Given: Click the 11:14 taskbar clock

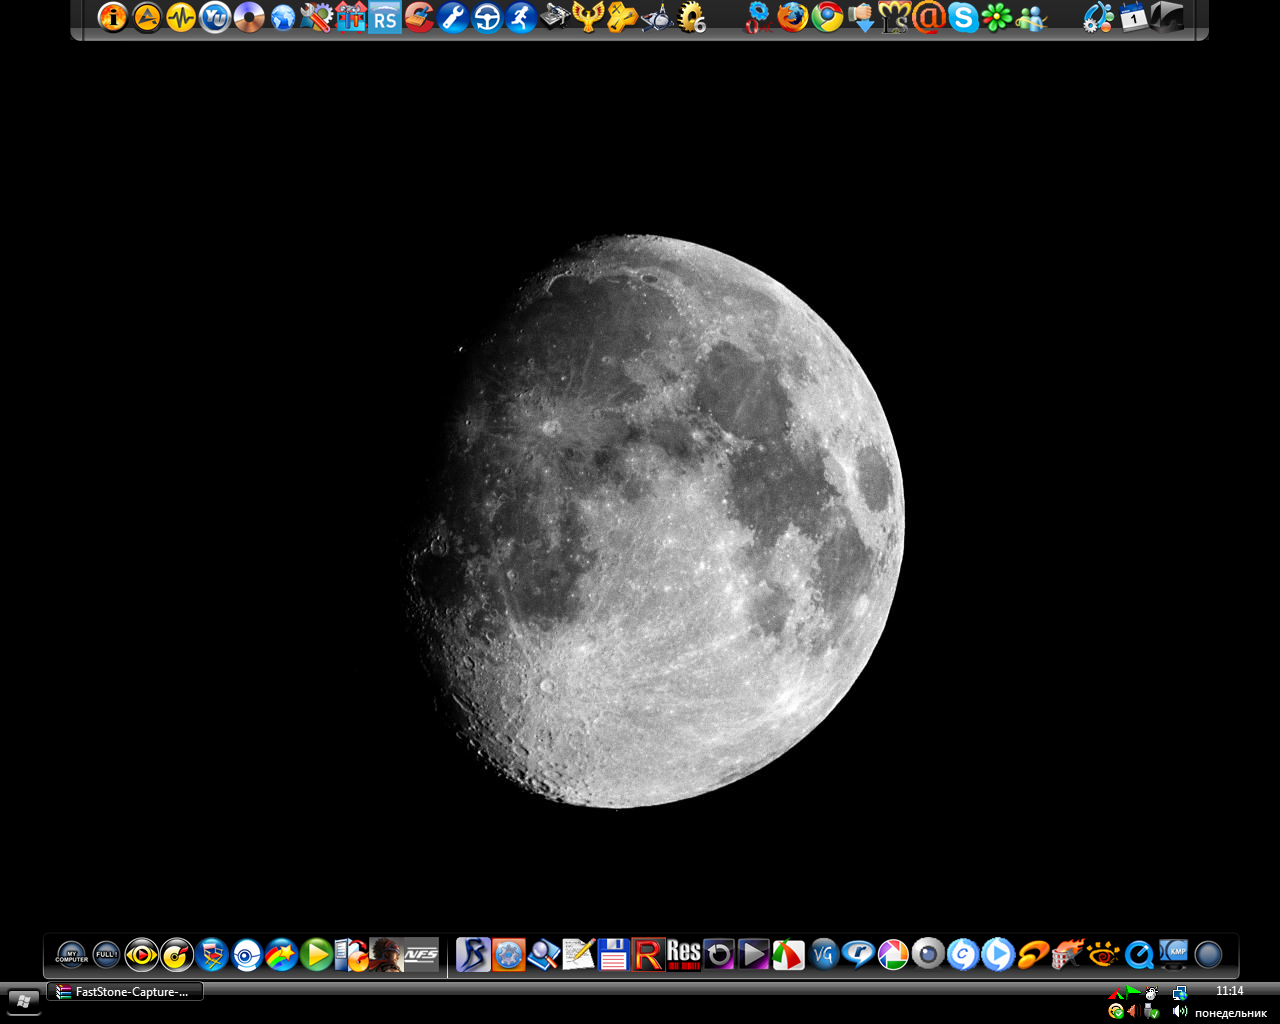Looking at the screenshot, I should click(1230, 991).
